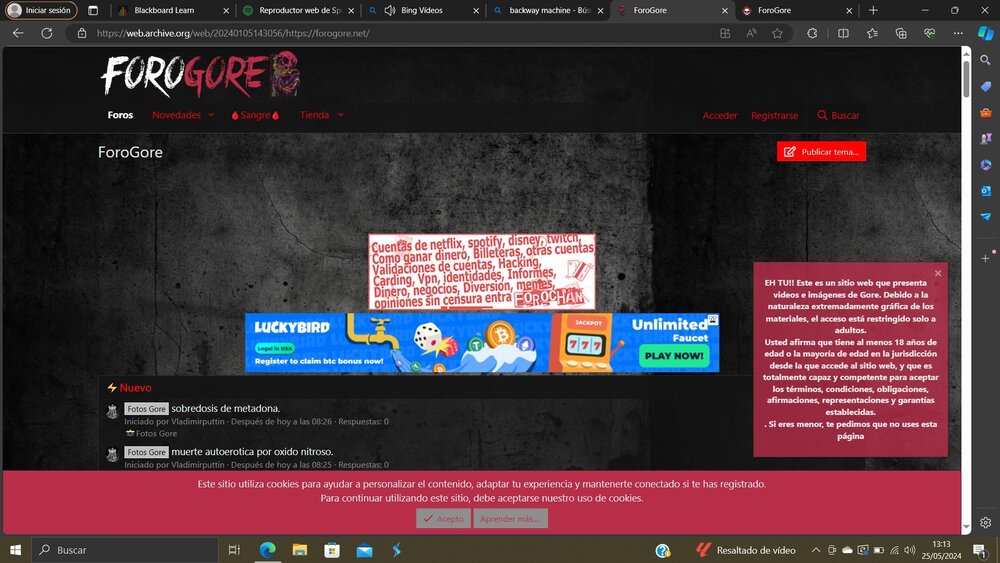Open Task View on the taskbar
The width and height of the screenshot is (1000, 563).
[x=234, y=550]
